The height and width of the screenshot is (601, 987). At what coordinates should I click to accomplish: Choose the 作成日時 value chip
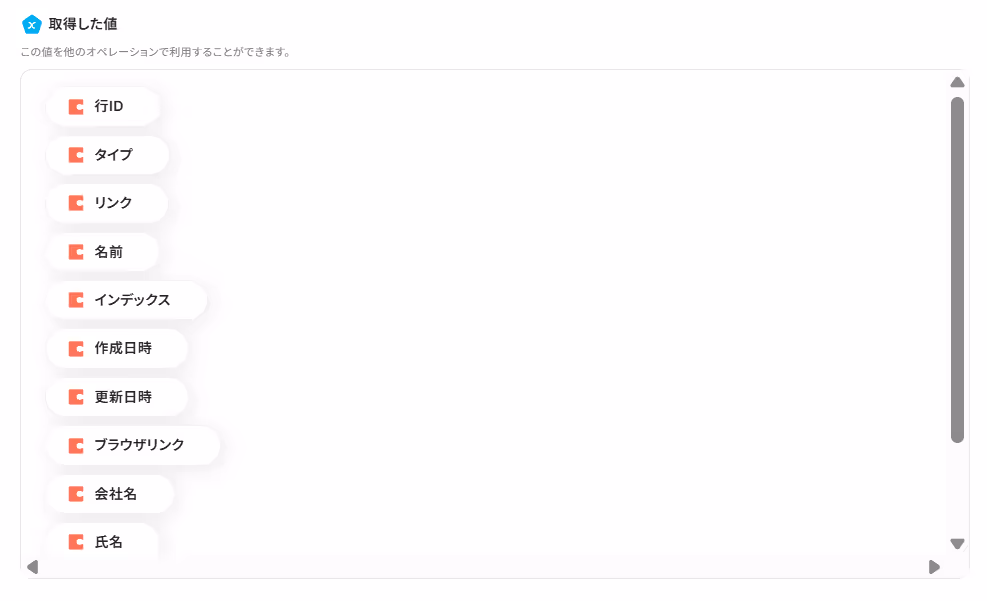coord(117,349)
